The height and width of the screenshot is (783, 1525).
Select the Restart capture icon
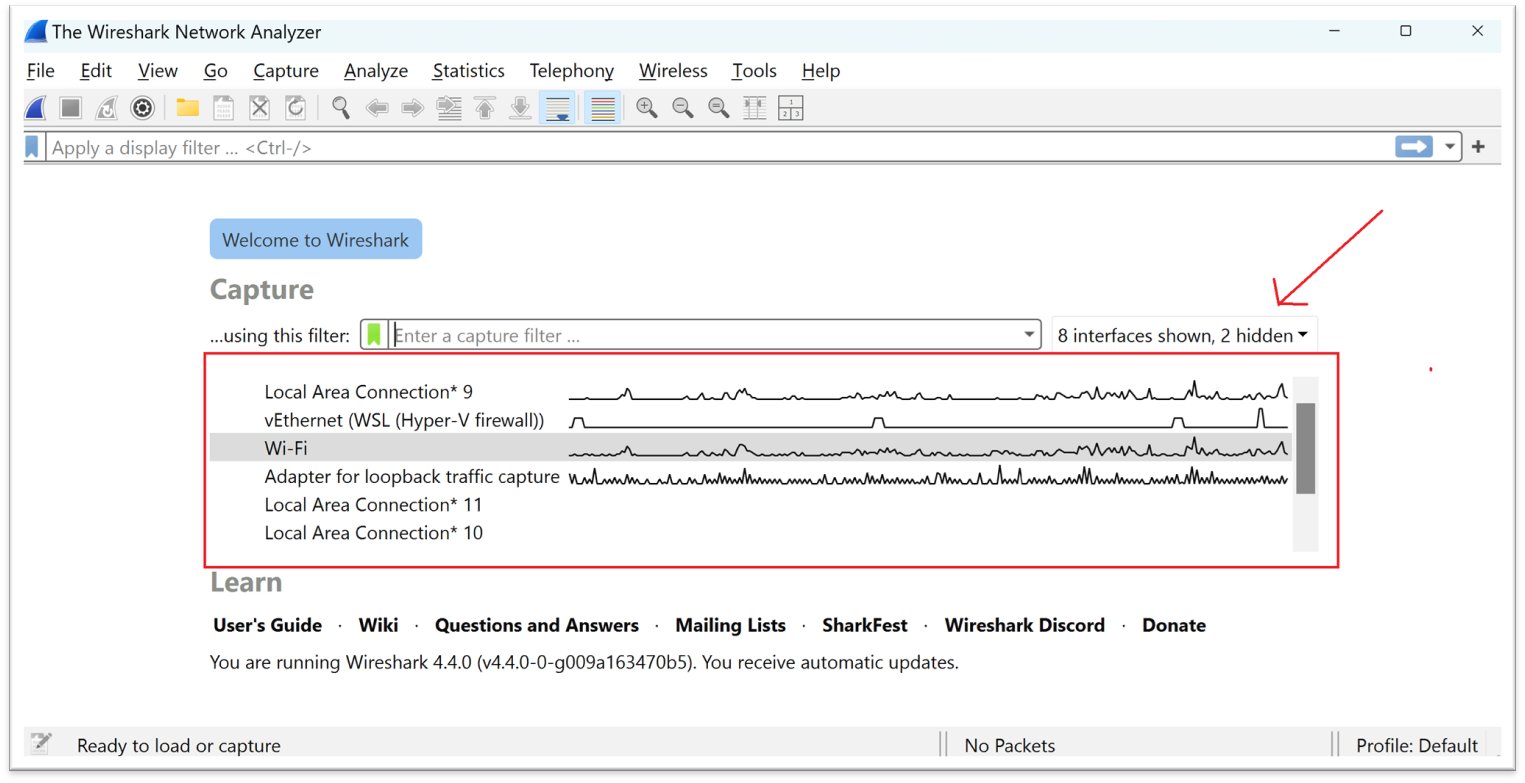click(106, 107)
